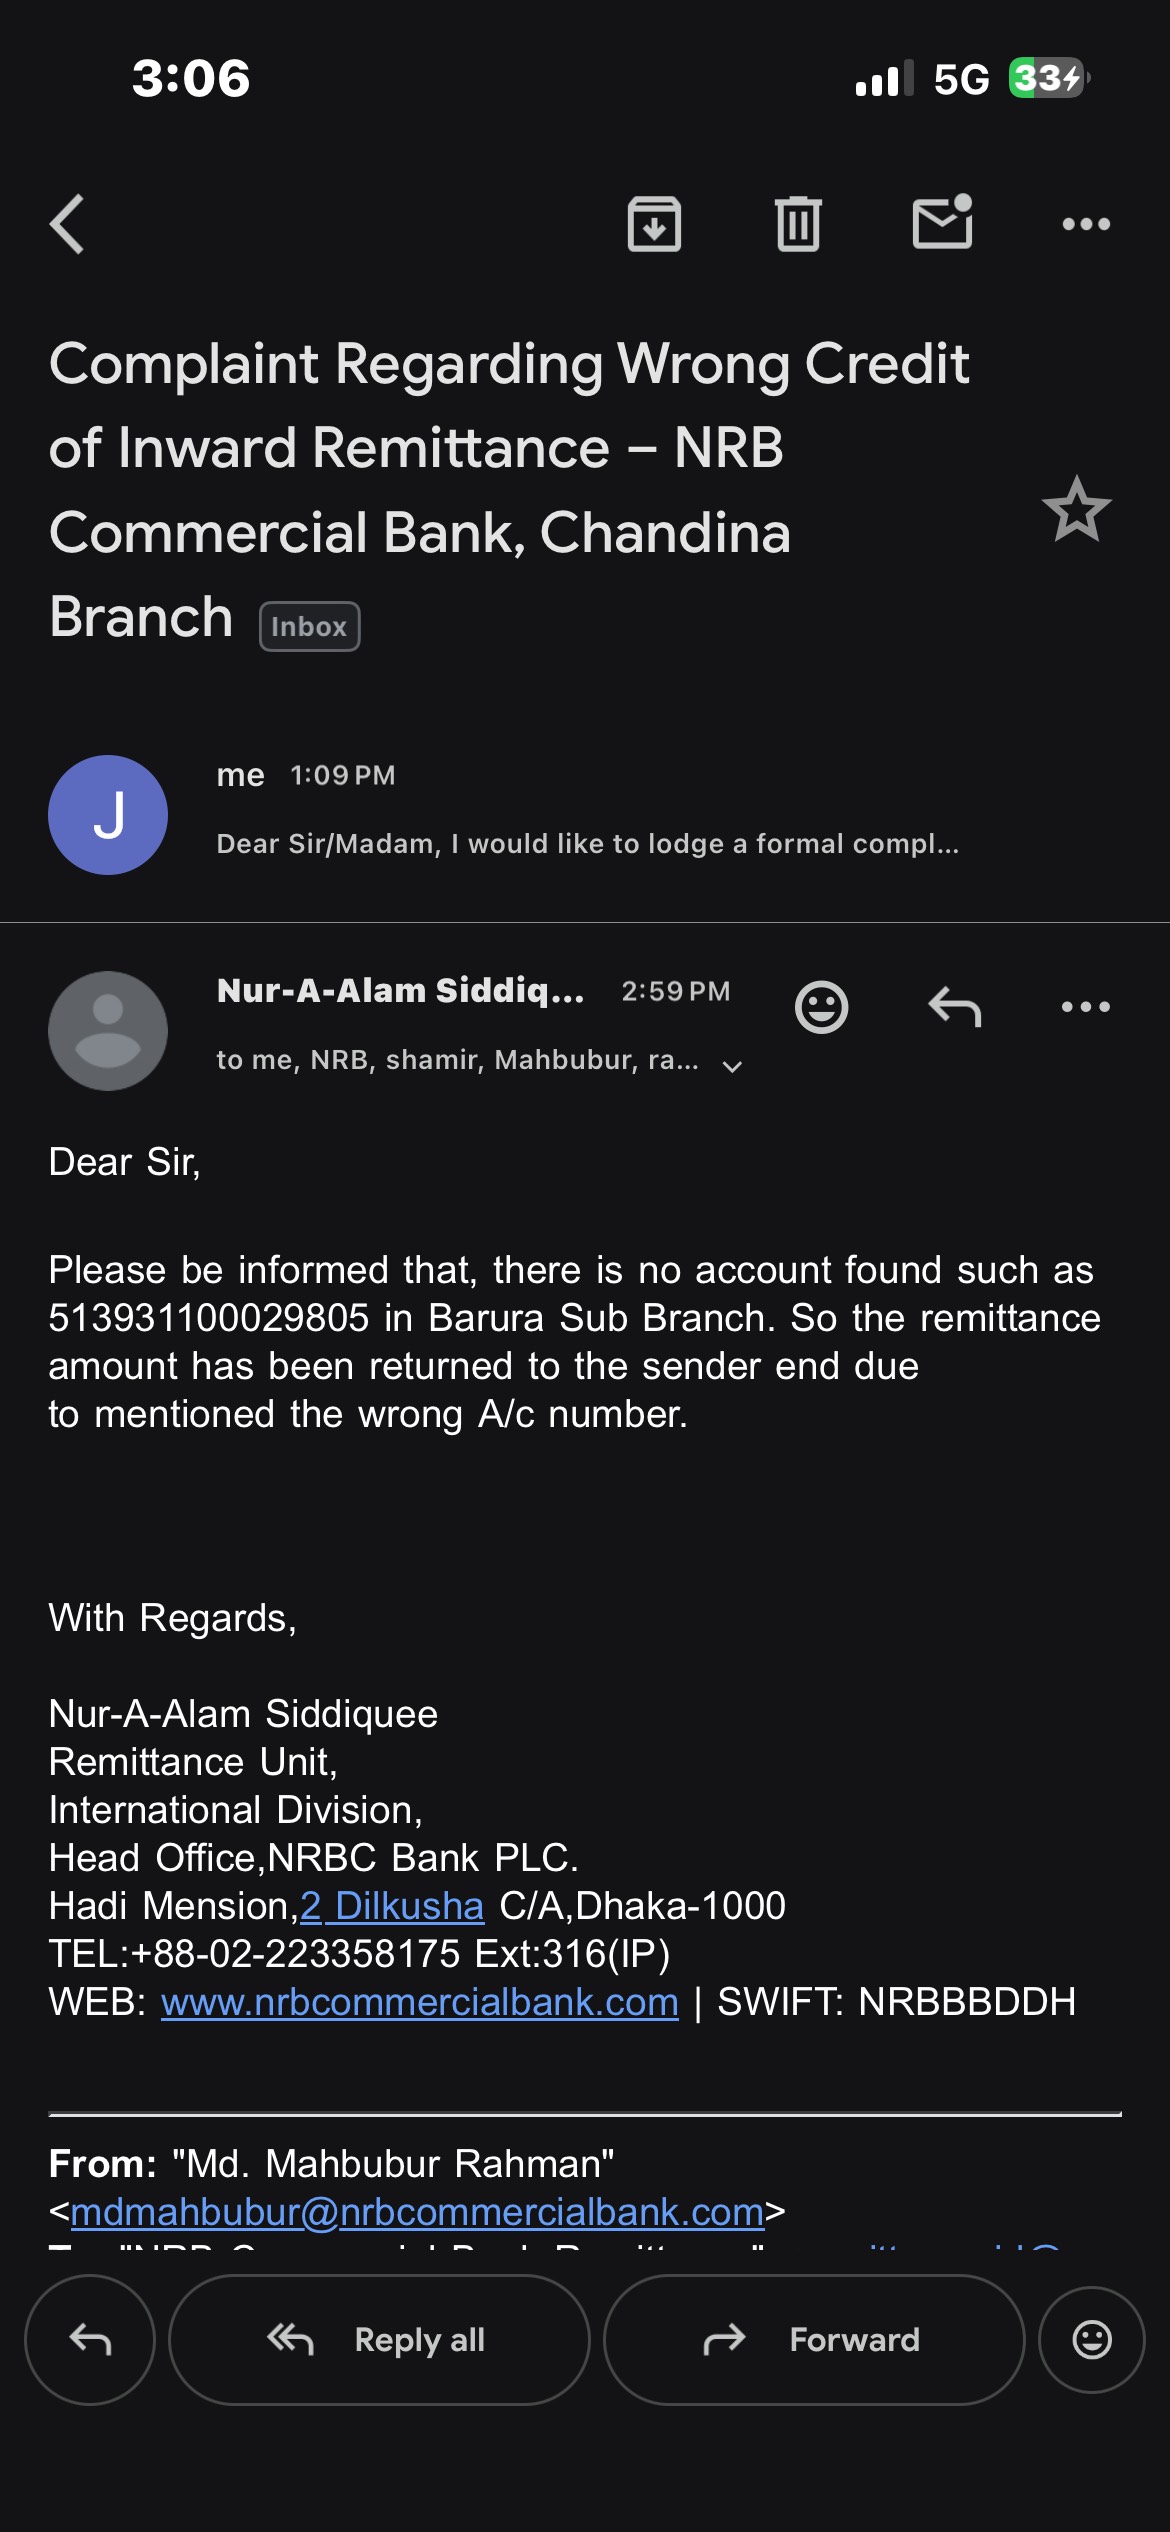Tap the gray sender avatar of Nur-A-Alam
Viewport: 1170px width, 2532px height.
tap(108, 1031)
